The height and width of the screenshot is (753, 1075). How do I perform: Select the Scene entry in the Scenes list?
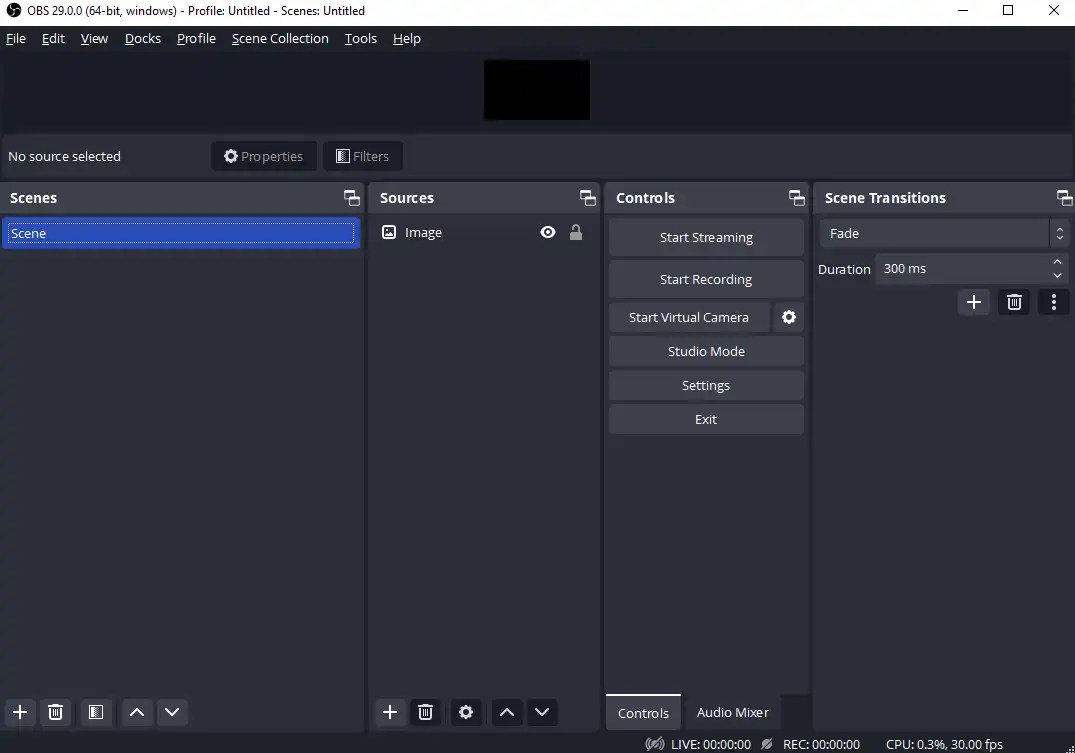(x=181, y=232)
